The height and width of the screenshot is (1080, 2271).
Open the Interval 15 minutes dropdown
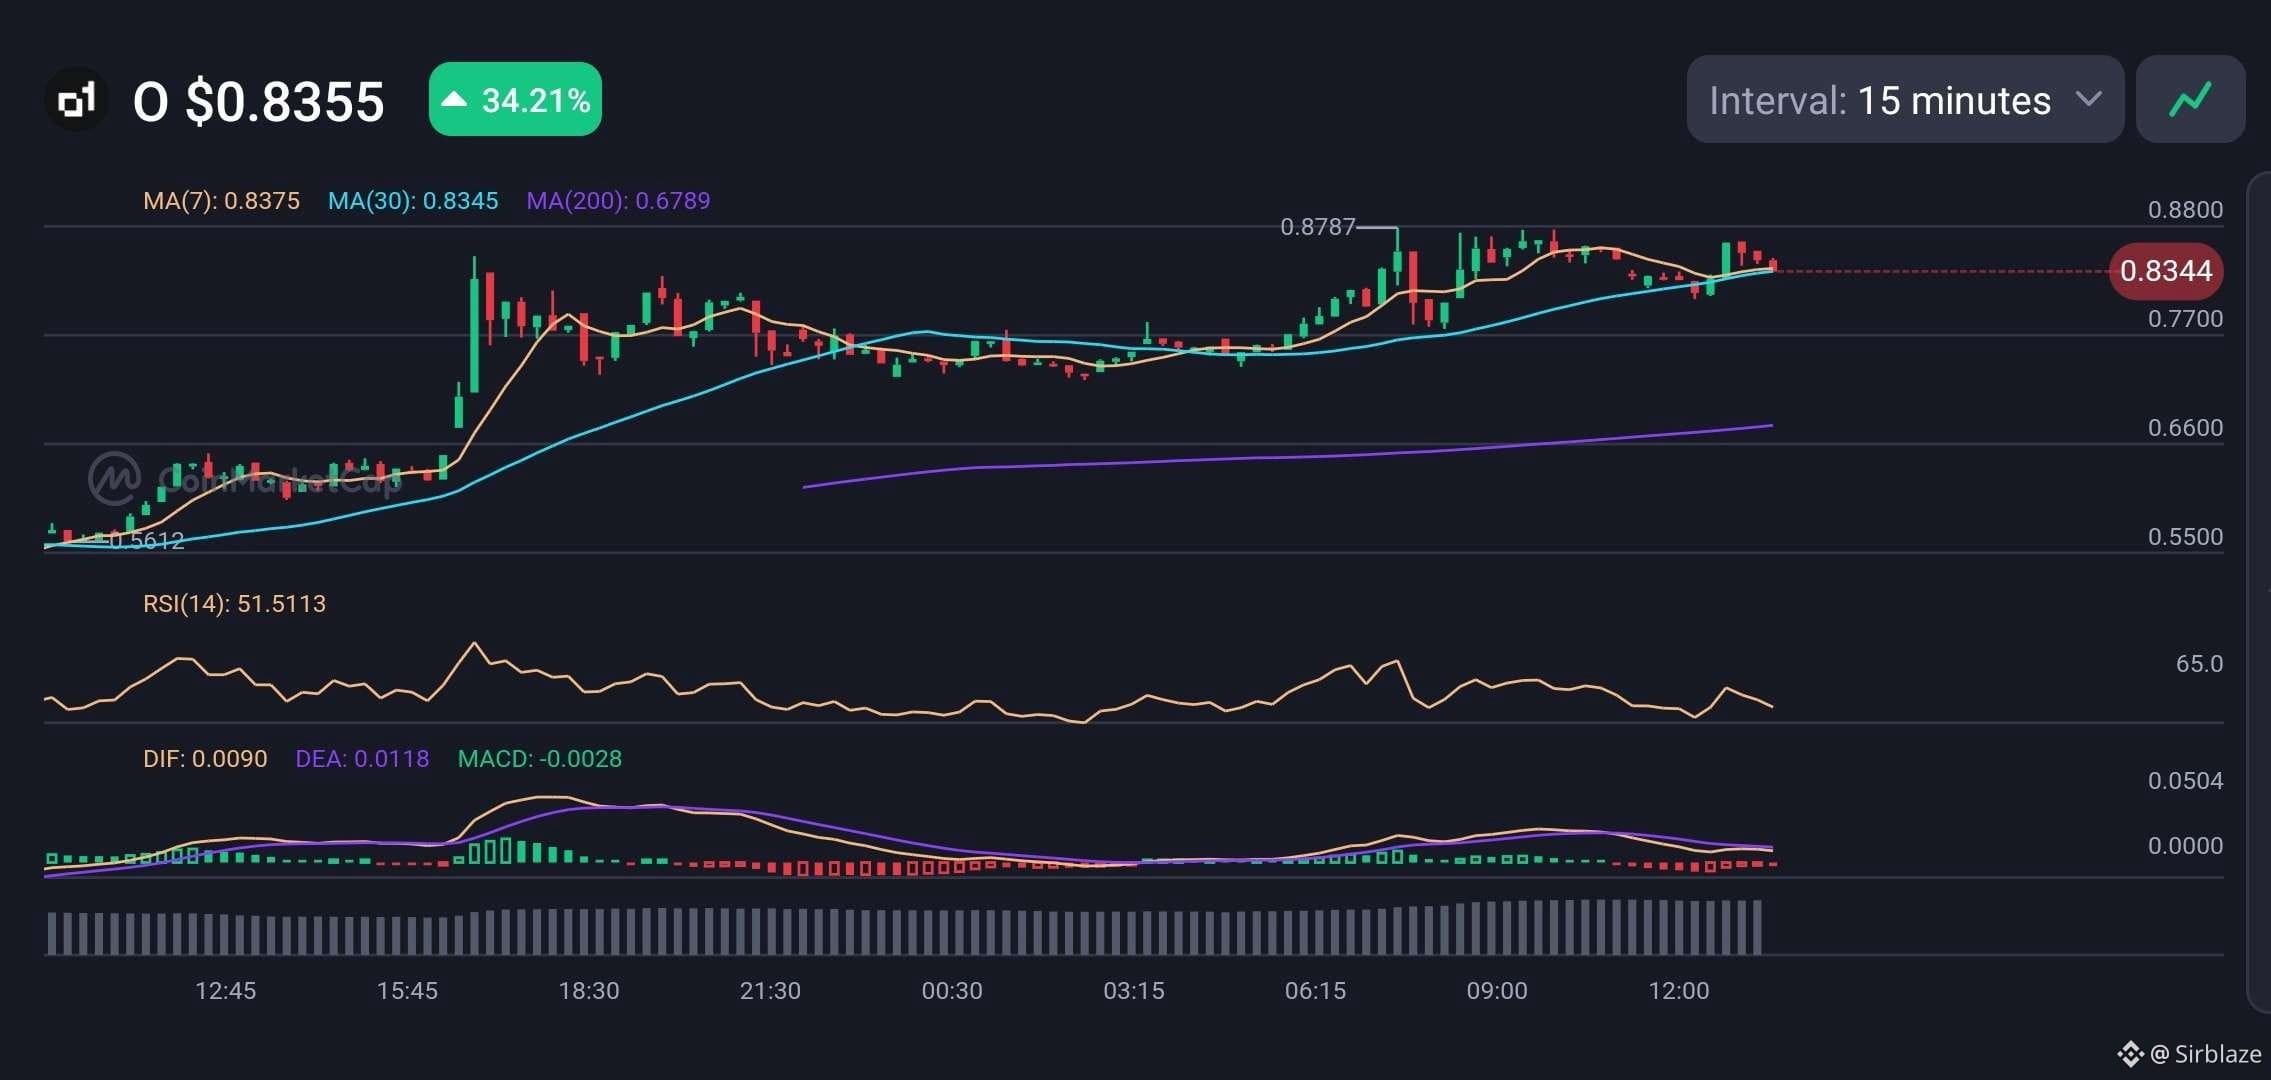click(1905, 99)
